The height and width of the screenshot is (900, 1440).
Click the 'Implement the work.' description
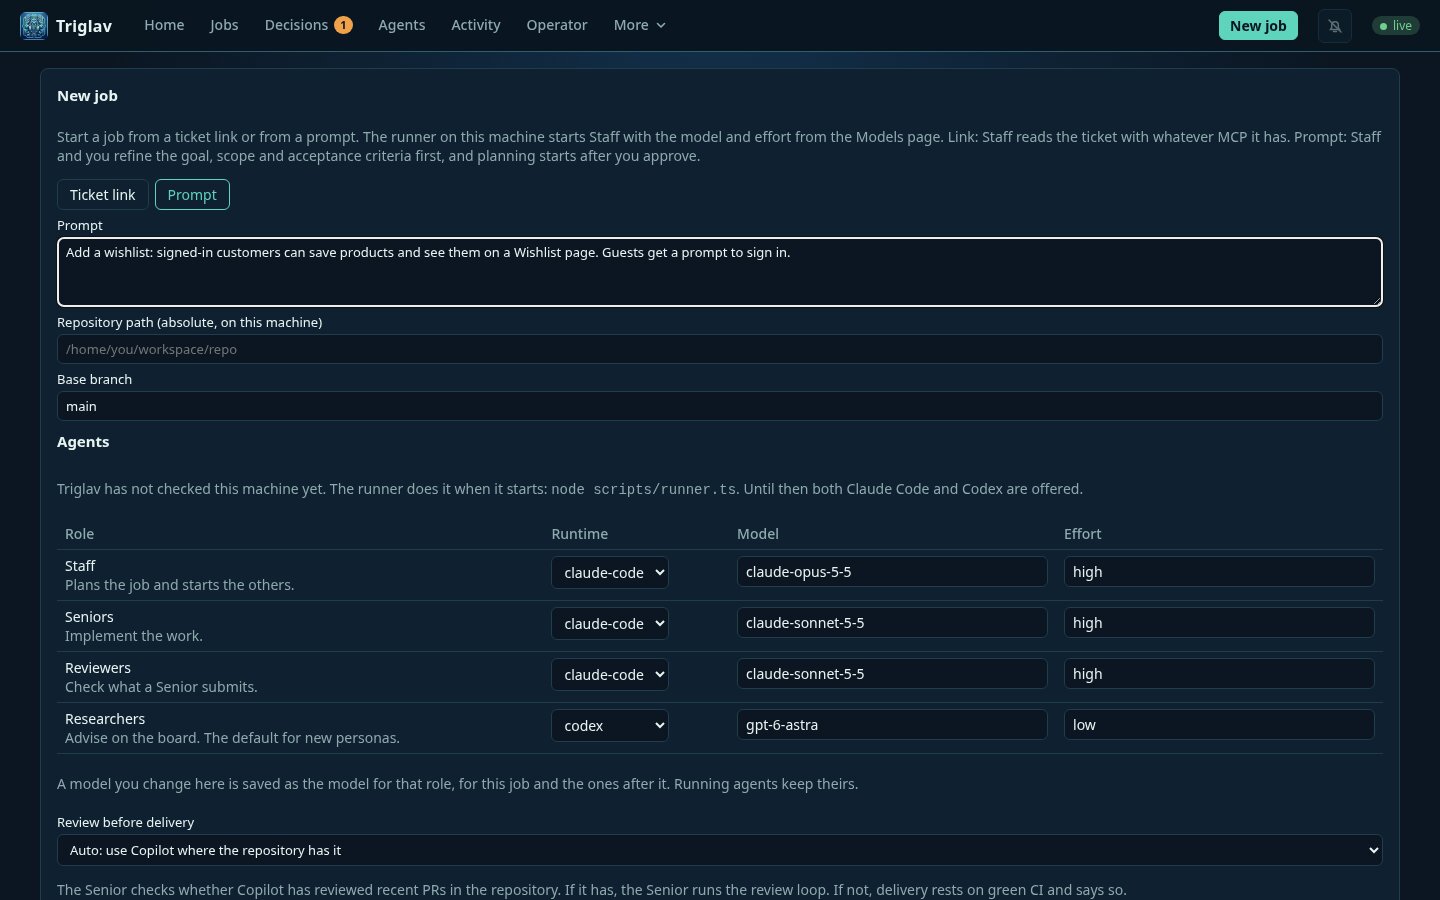134,636
